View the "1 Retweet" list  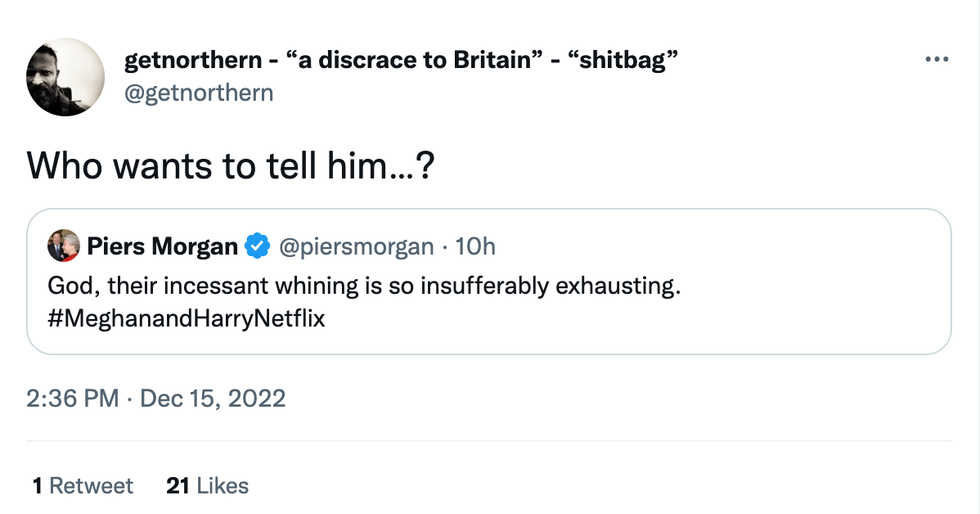(82, 486)
